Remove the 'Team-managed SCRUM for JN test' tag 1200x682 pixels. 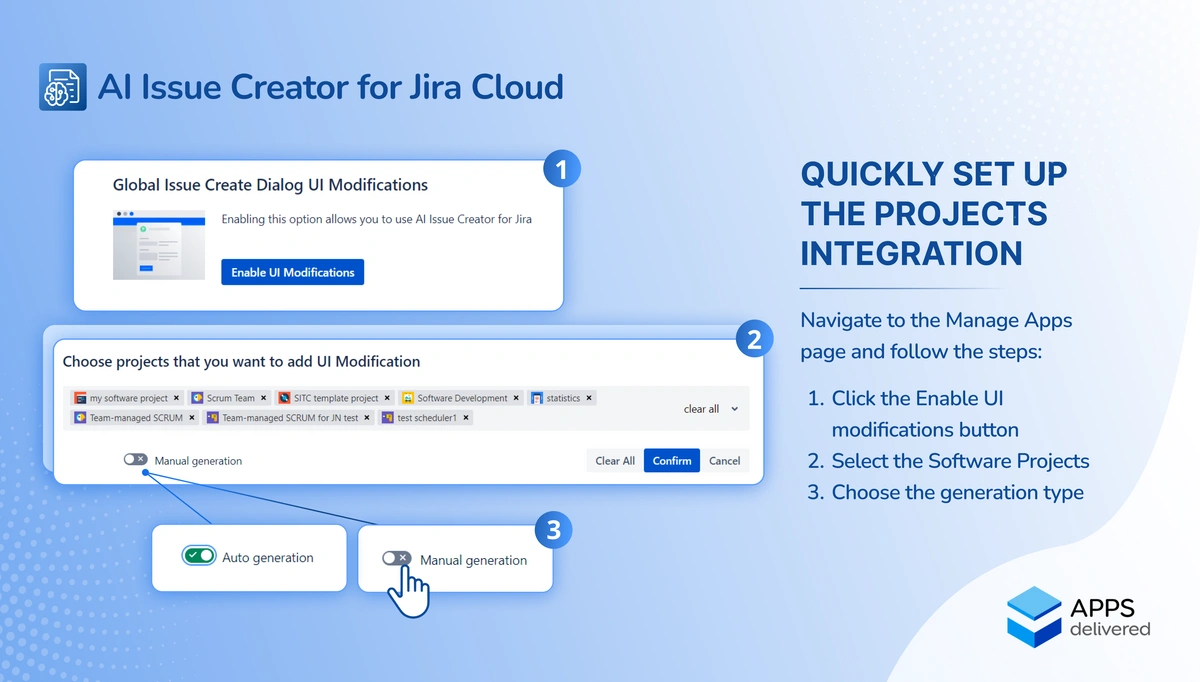367,418
